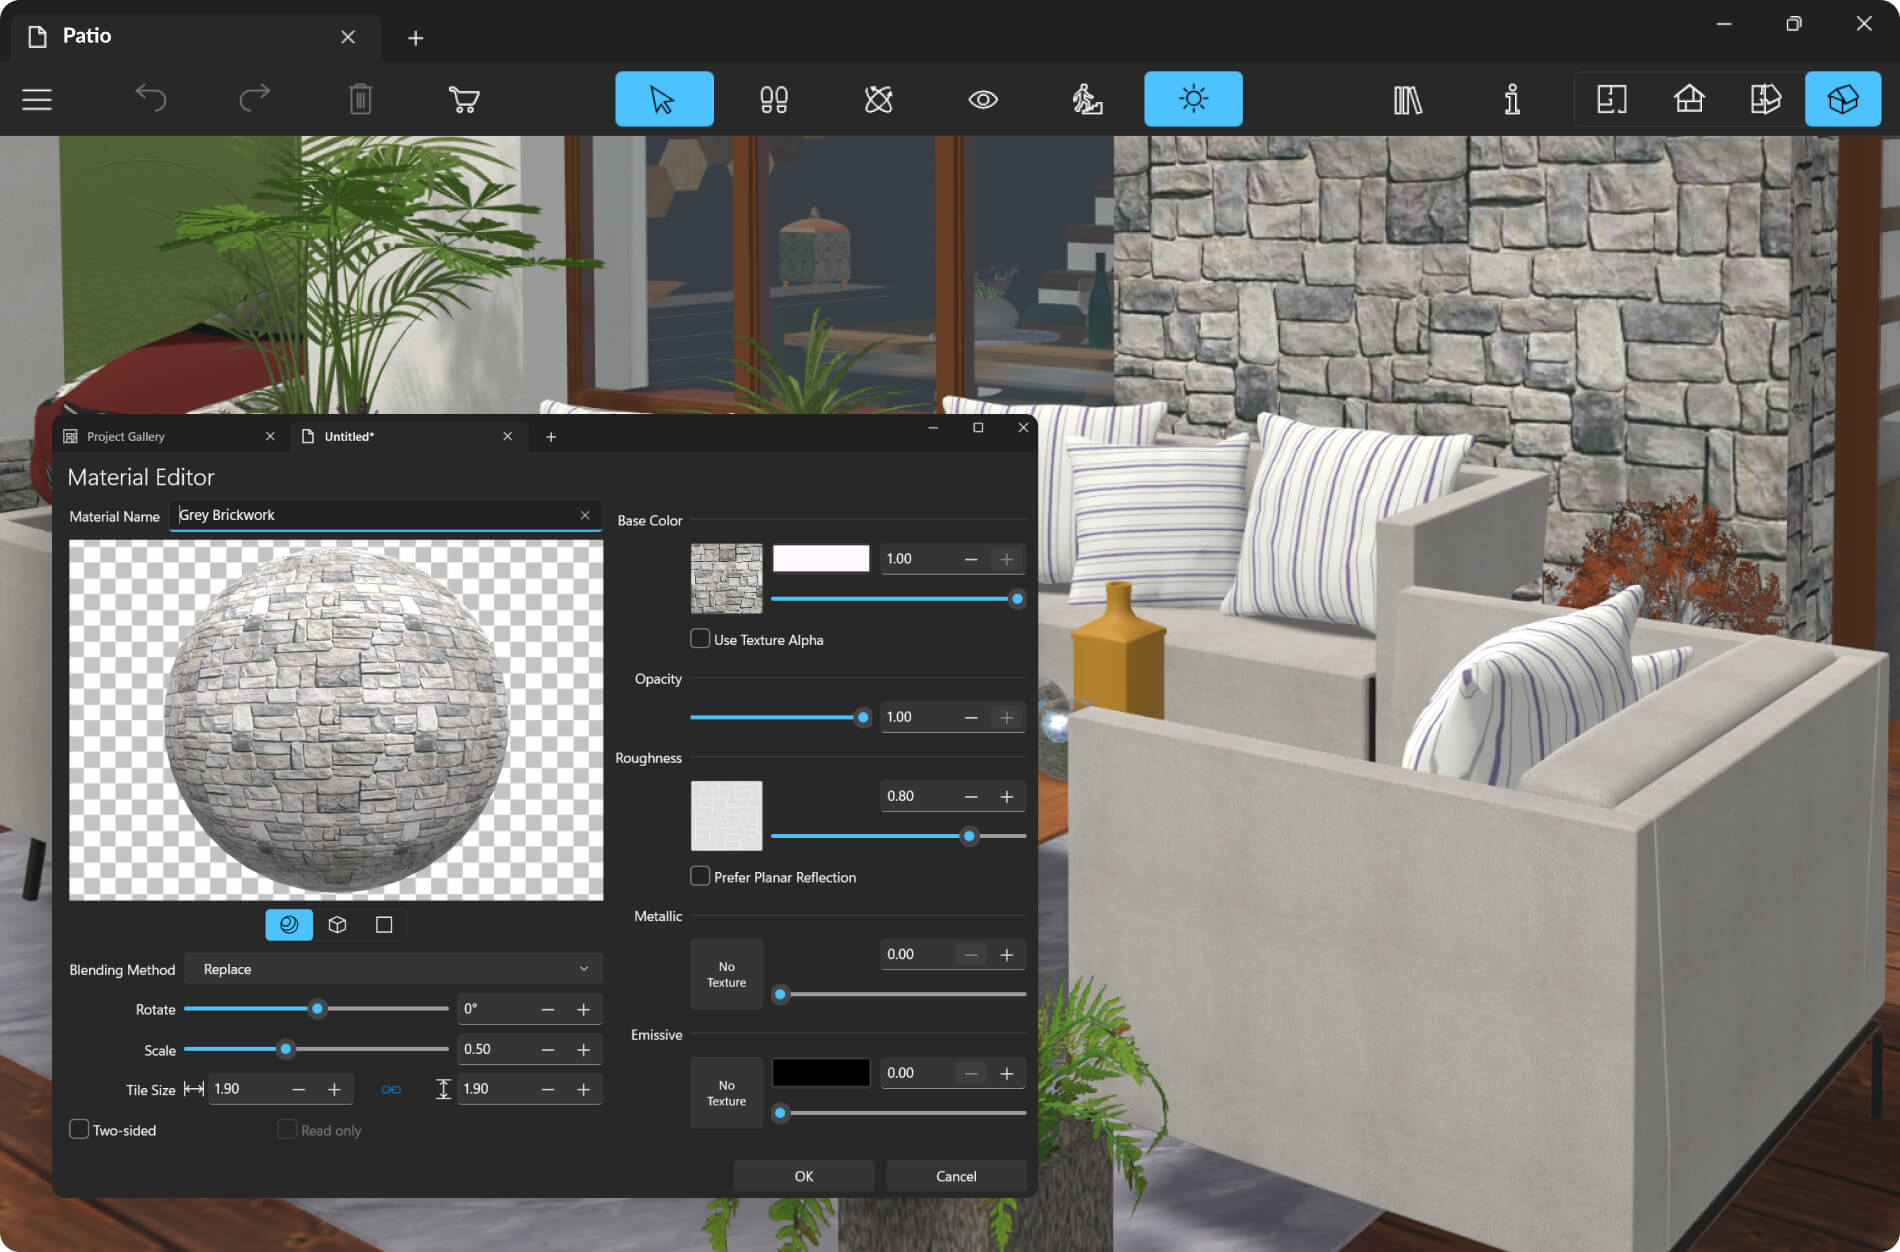Switch to the Project Gallery tab
Screen dimensions: 1900x1252
[124, 436]
